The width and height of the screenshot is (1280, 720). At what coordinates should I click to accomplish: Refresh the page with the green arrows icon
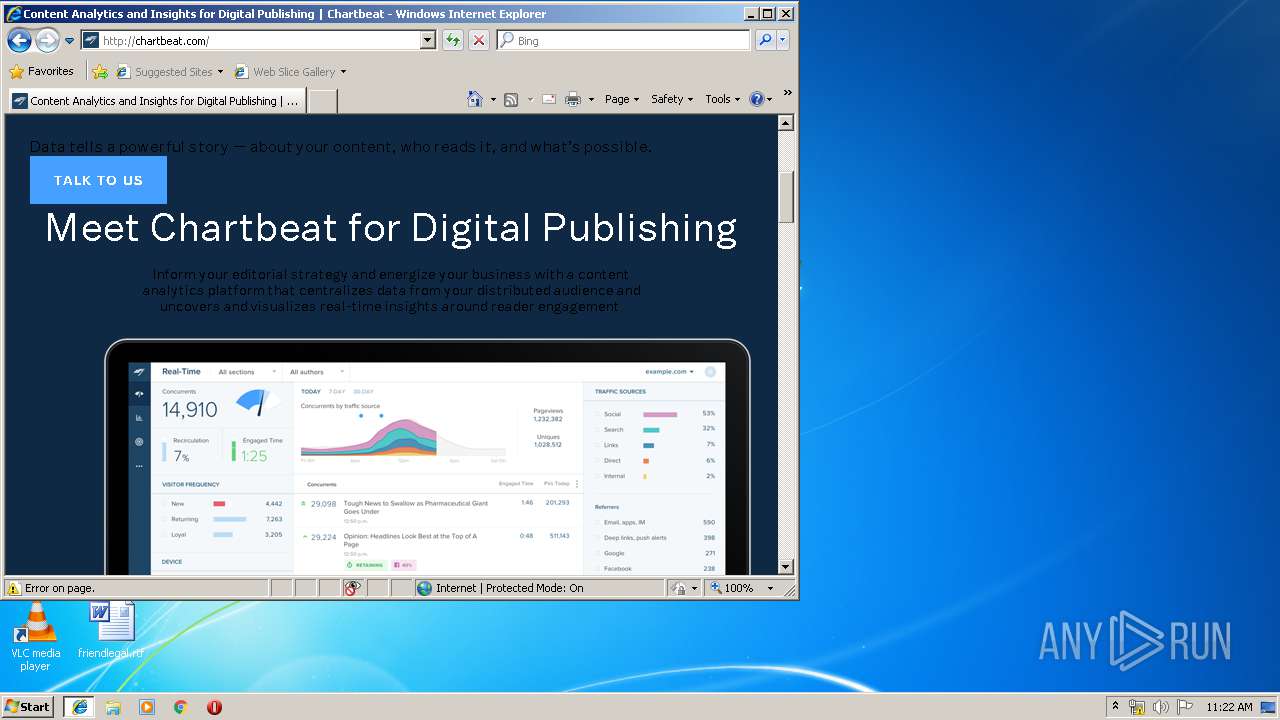tap(453, 41)
